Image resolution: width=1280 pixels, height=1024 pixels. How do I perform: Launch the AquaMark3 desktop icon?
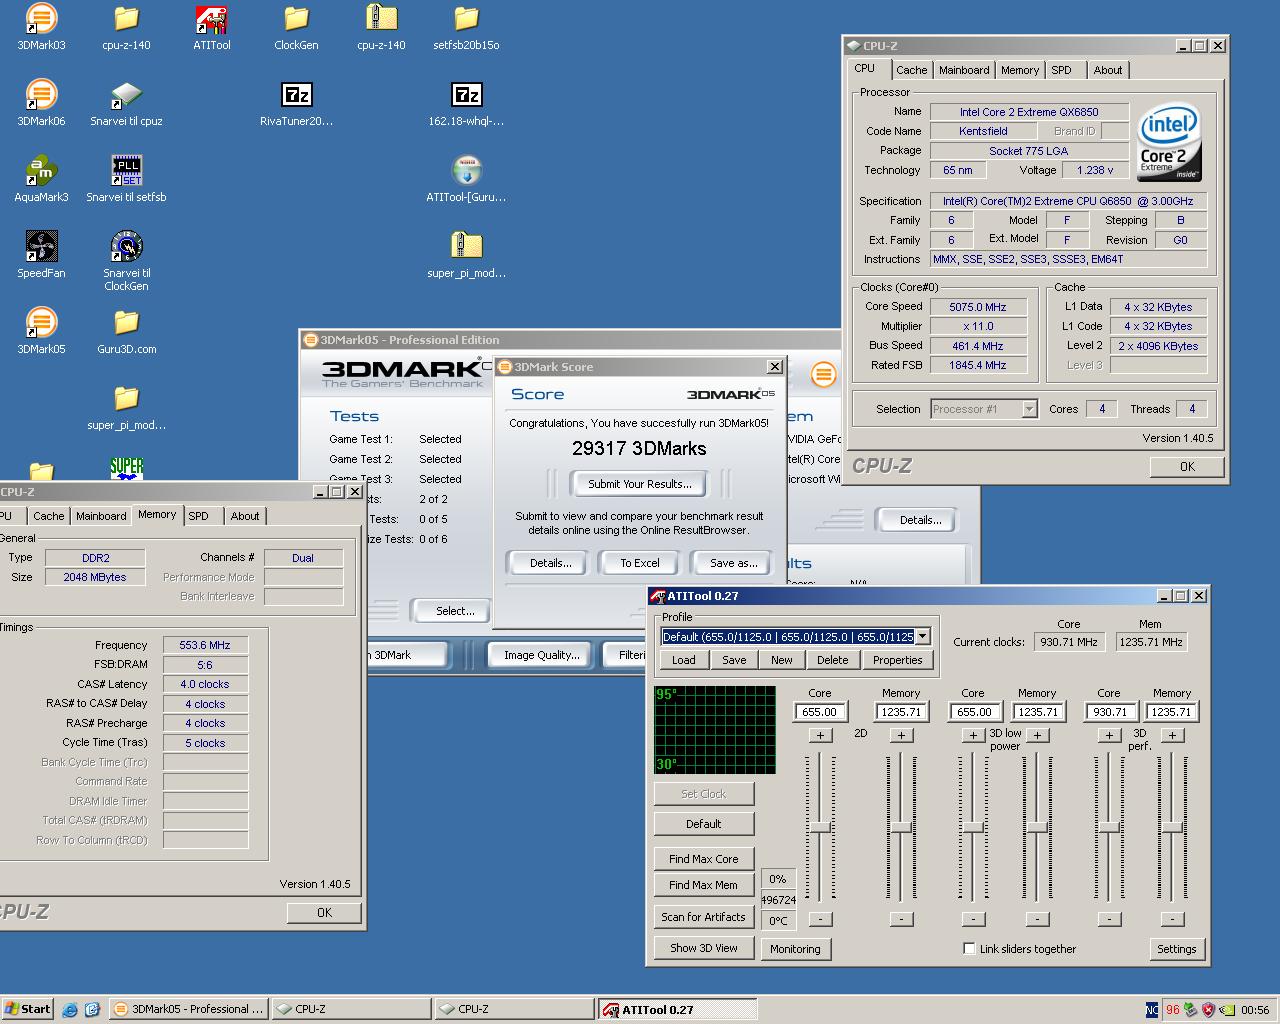click(x=41, y=179)
